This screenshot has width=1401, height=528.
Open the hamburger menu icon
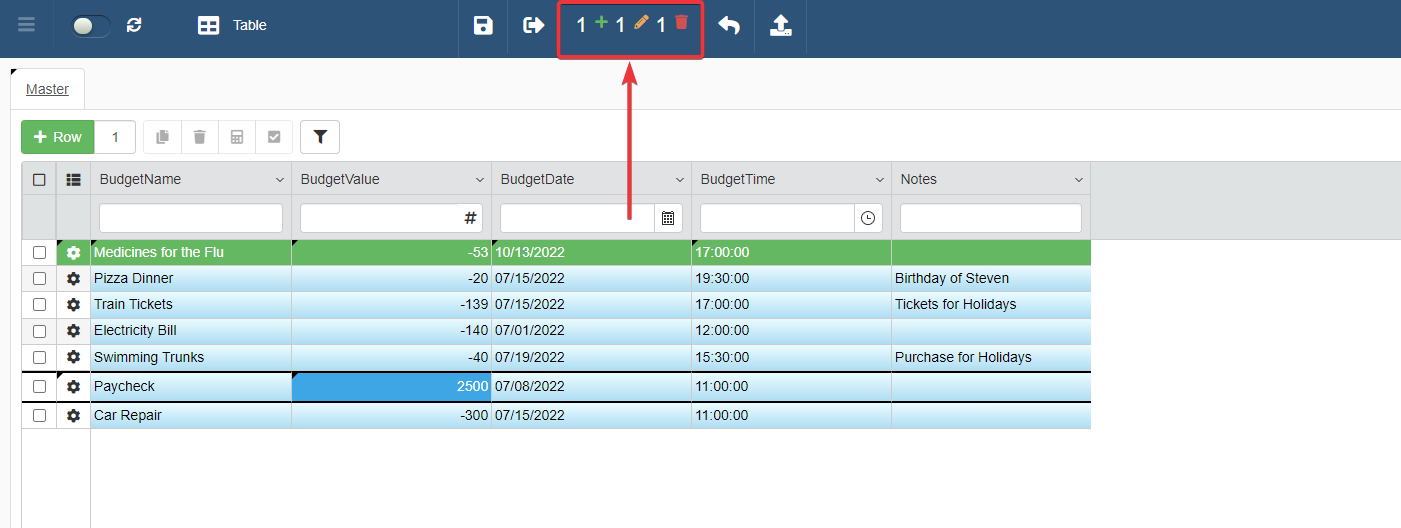pos(27,25)
